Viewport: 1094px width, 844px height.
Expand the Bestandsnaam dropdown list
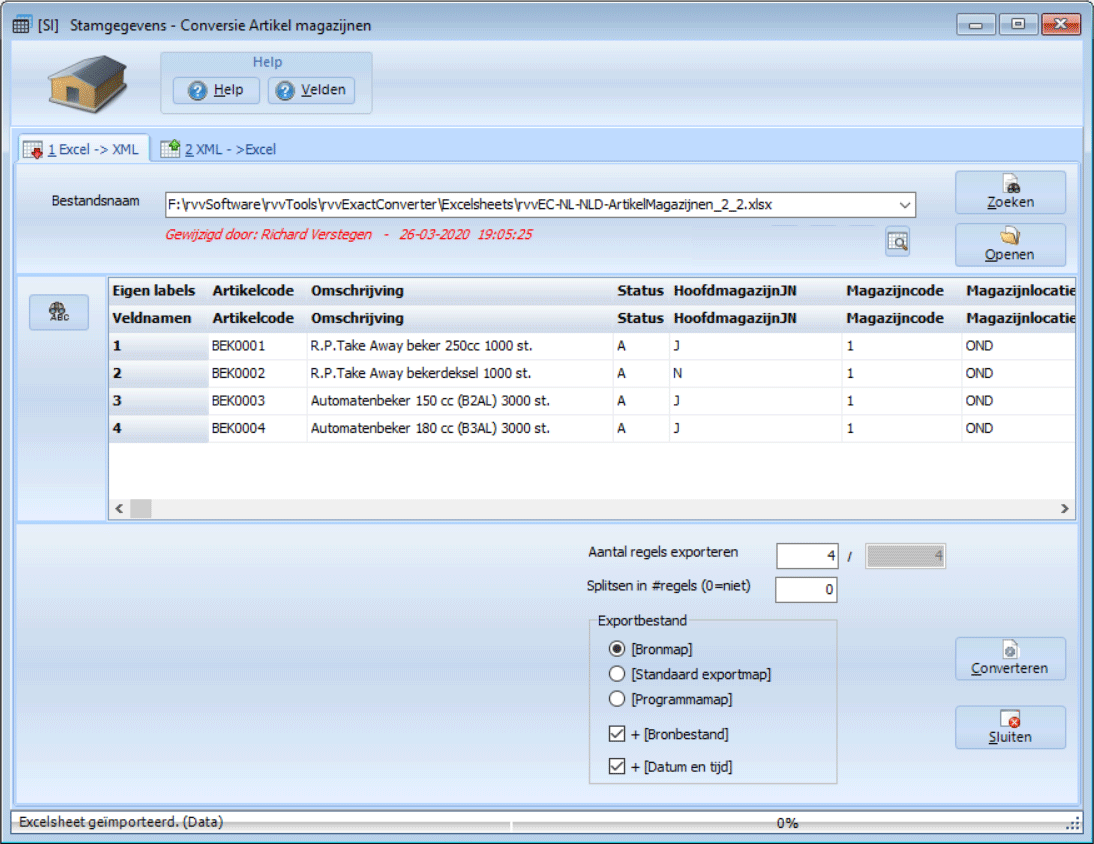coord(905,205)
